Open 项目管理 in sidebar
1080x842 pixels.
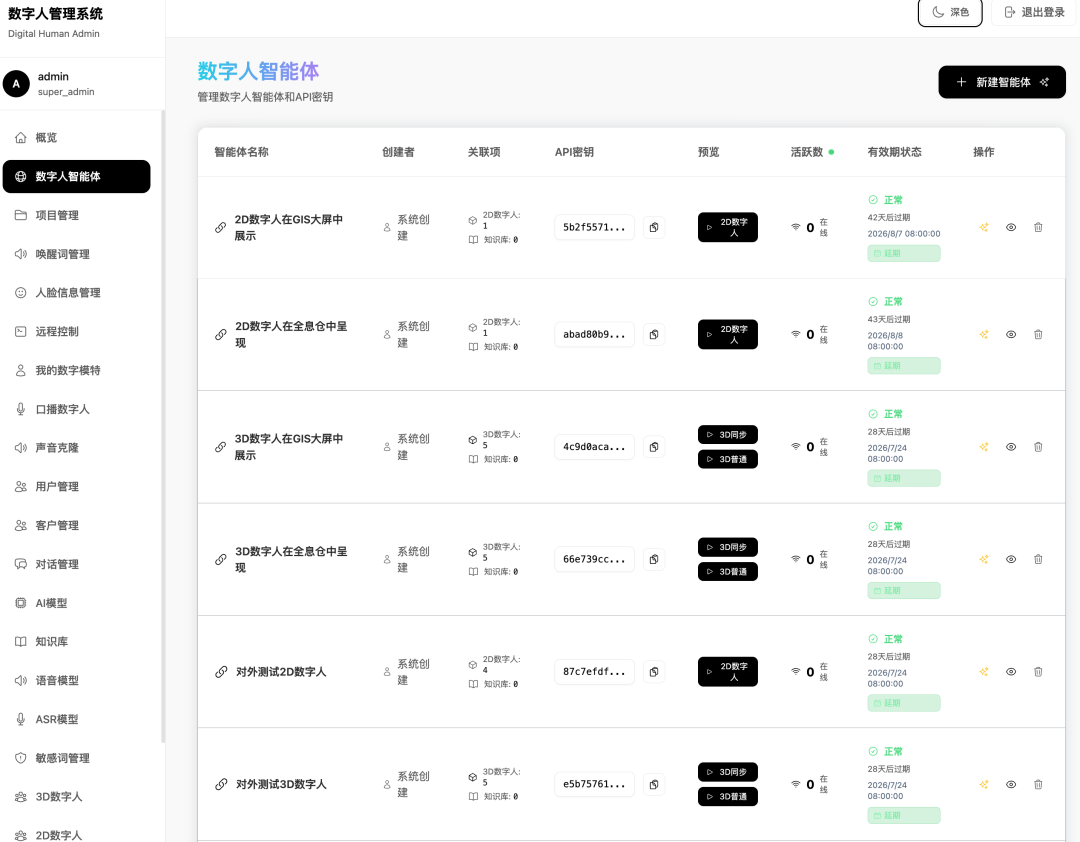pos(76,216)
